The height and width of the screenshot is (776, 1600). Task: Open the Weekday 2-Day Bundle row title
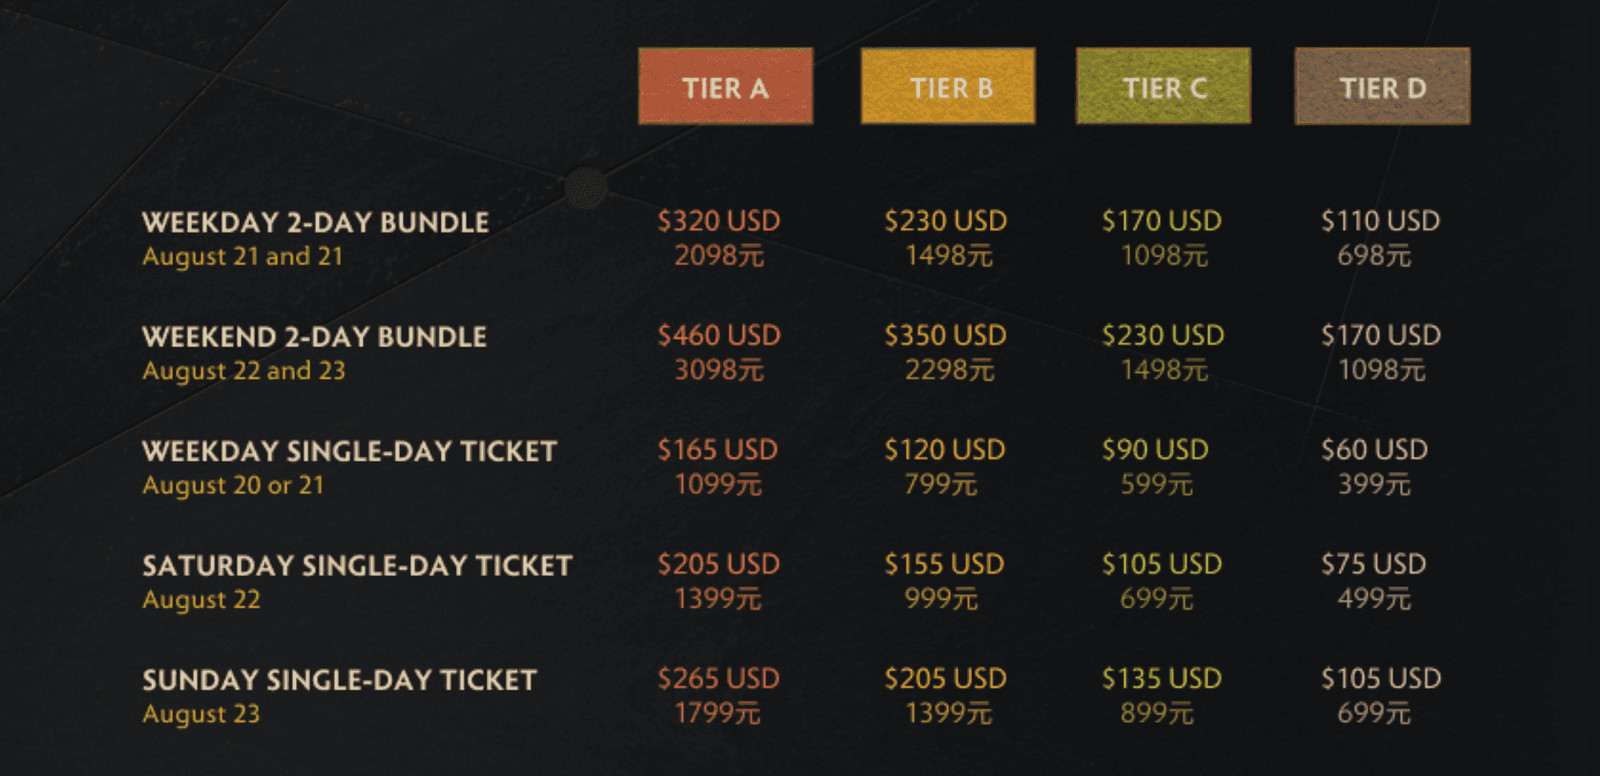point(315,222)
